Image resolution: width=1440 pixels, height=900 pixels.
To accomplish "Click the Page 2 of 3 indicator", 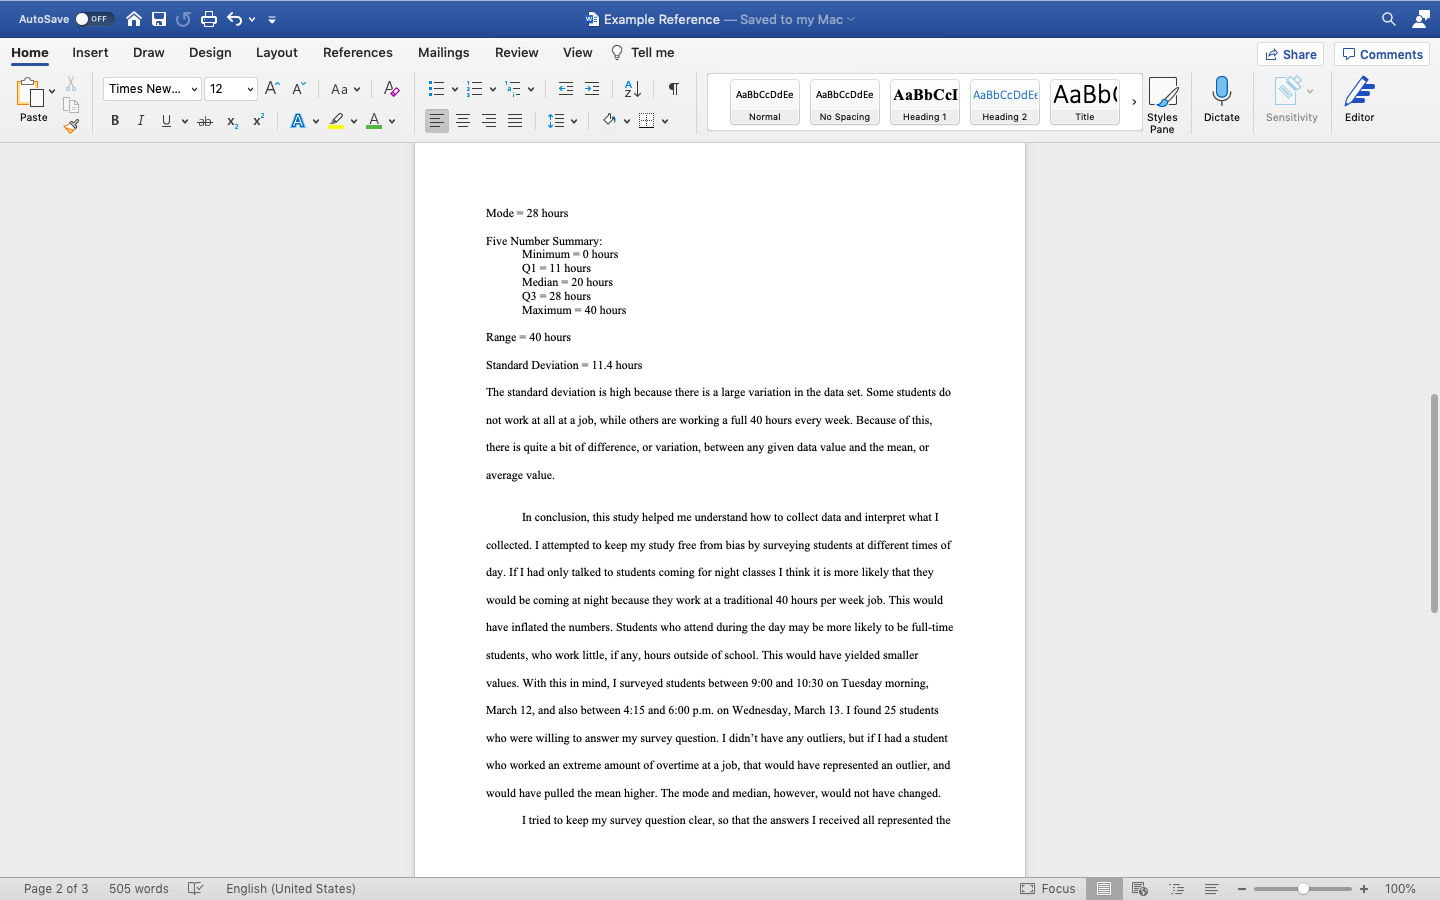I will [x=56, y=888].
